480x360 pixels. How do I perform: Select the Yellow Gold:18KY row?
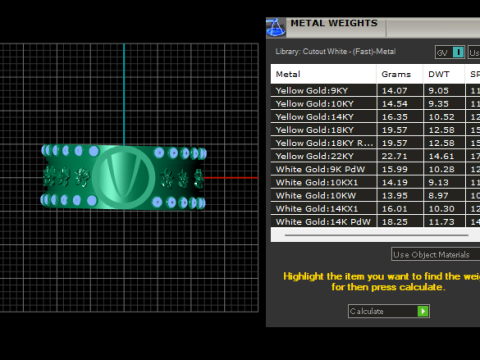[375, 130]
